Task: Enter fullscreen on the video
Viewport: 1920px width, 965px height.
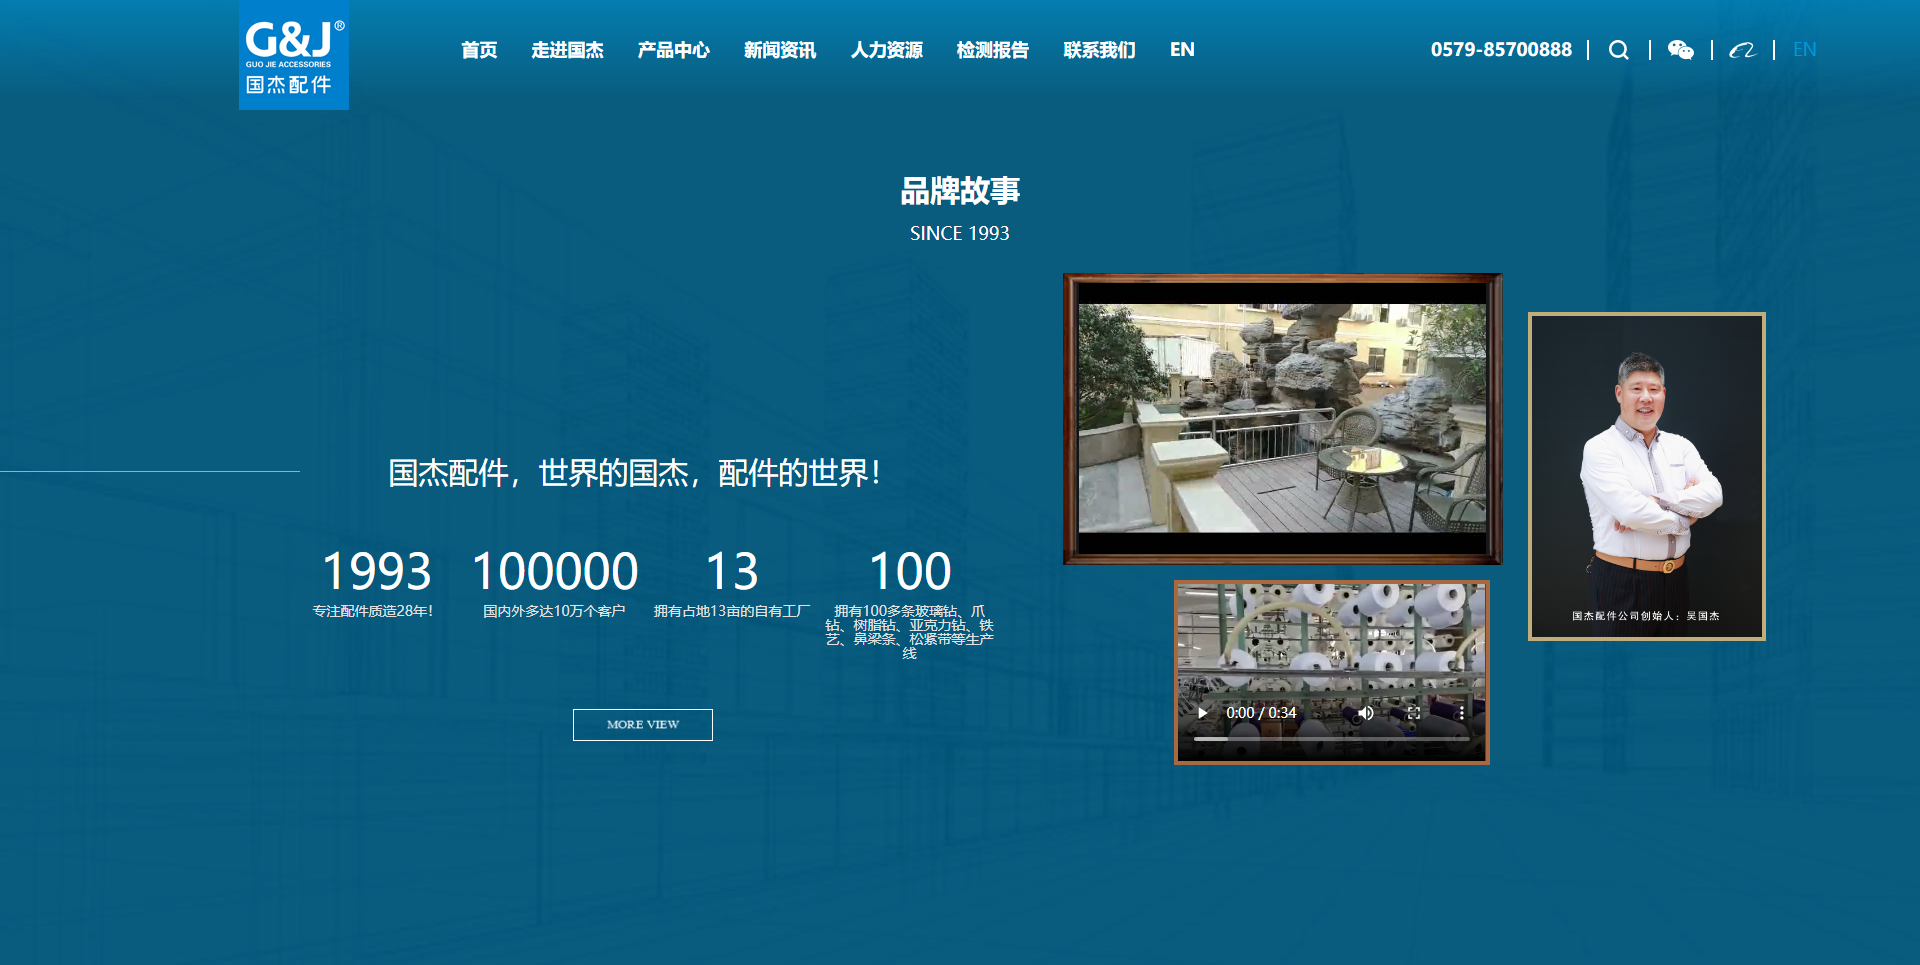Action: pos(1413,713)
